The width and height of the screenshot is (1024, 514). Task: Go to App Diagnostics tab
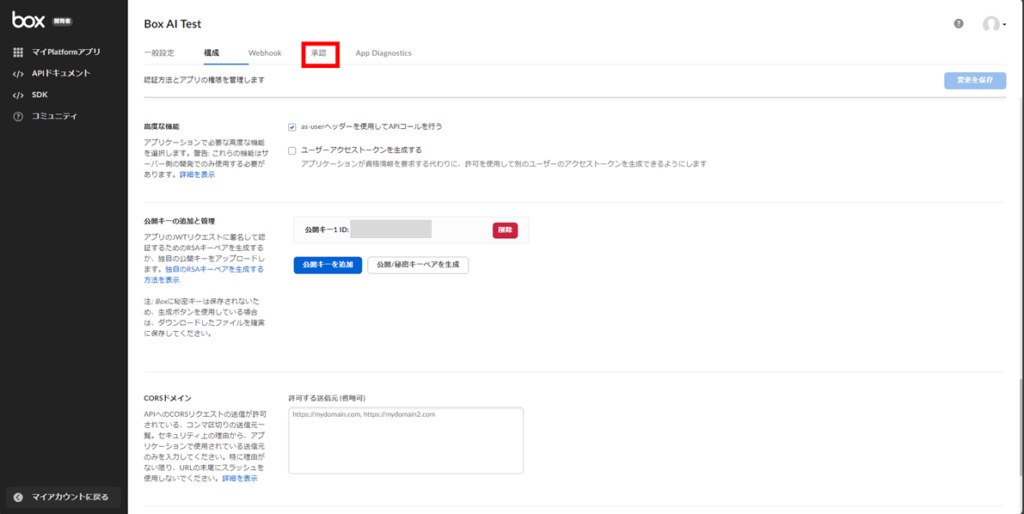(x=383, y=52)
